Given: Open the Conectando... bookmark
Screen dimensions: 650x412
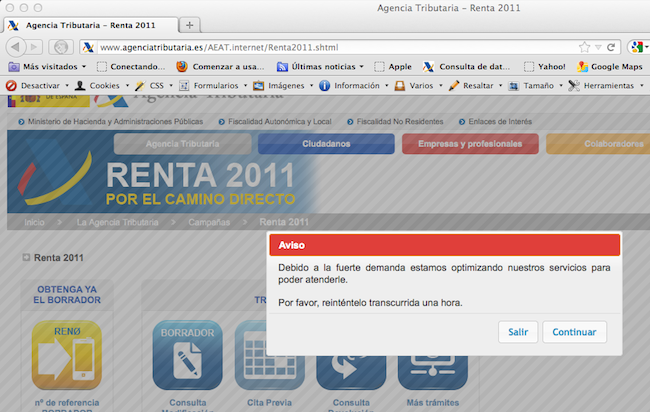Looking at the screenshot, I should point(131,66).
